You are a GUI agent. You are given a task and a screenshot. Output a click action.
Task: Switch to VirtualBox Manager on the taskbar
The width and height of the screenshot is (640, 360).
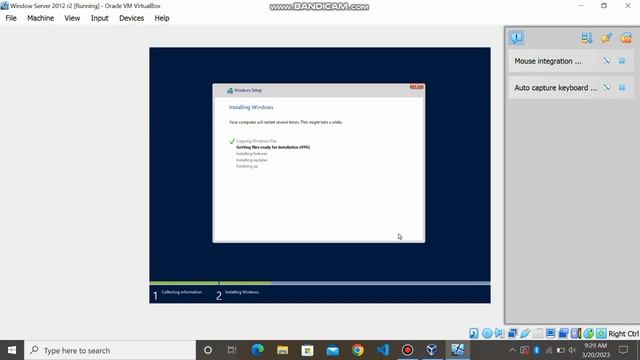click(x=432, y=350)
